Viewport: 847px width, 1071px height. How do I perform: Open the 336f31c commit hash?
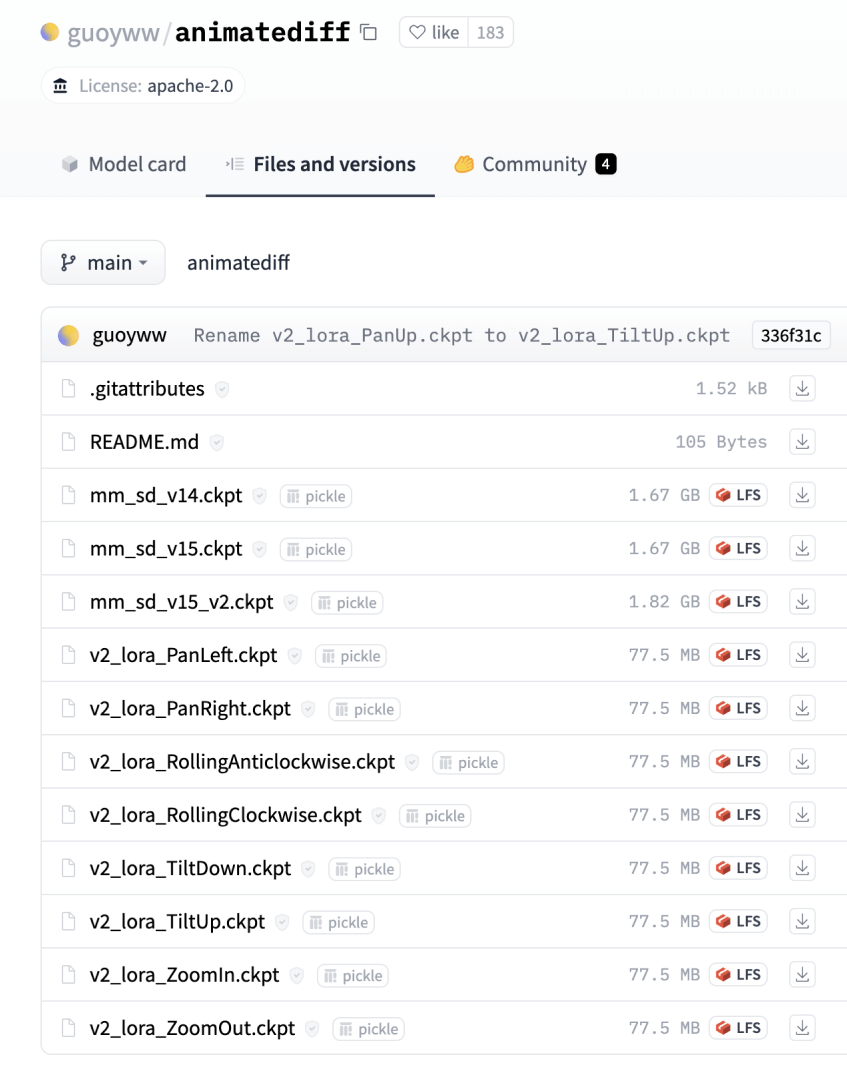click(x=790, y=335)
